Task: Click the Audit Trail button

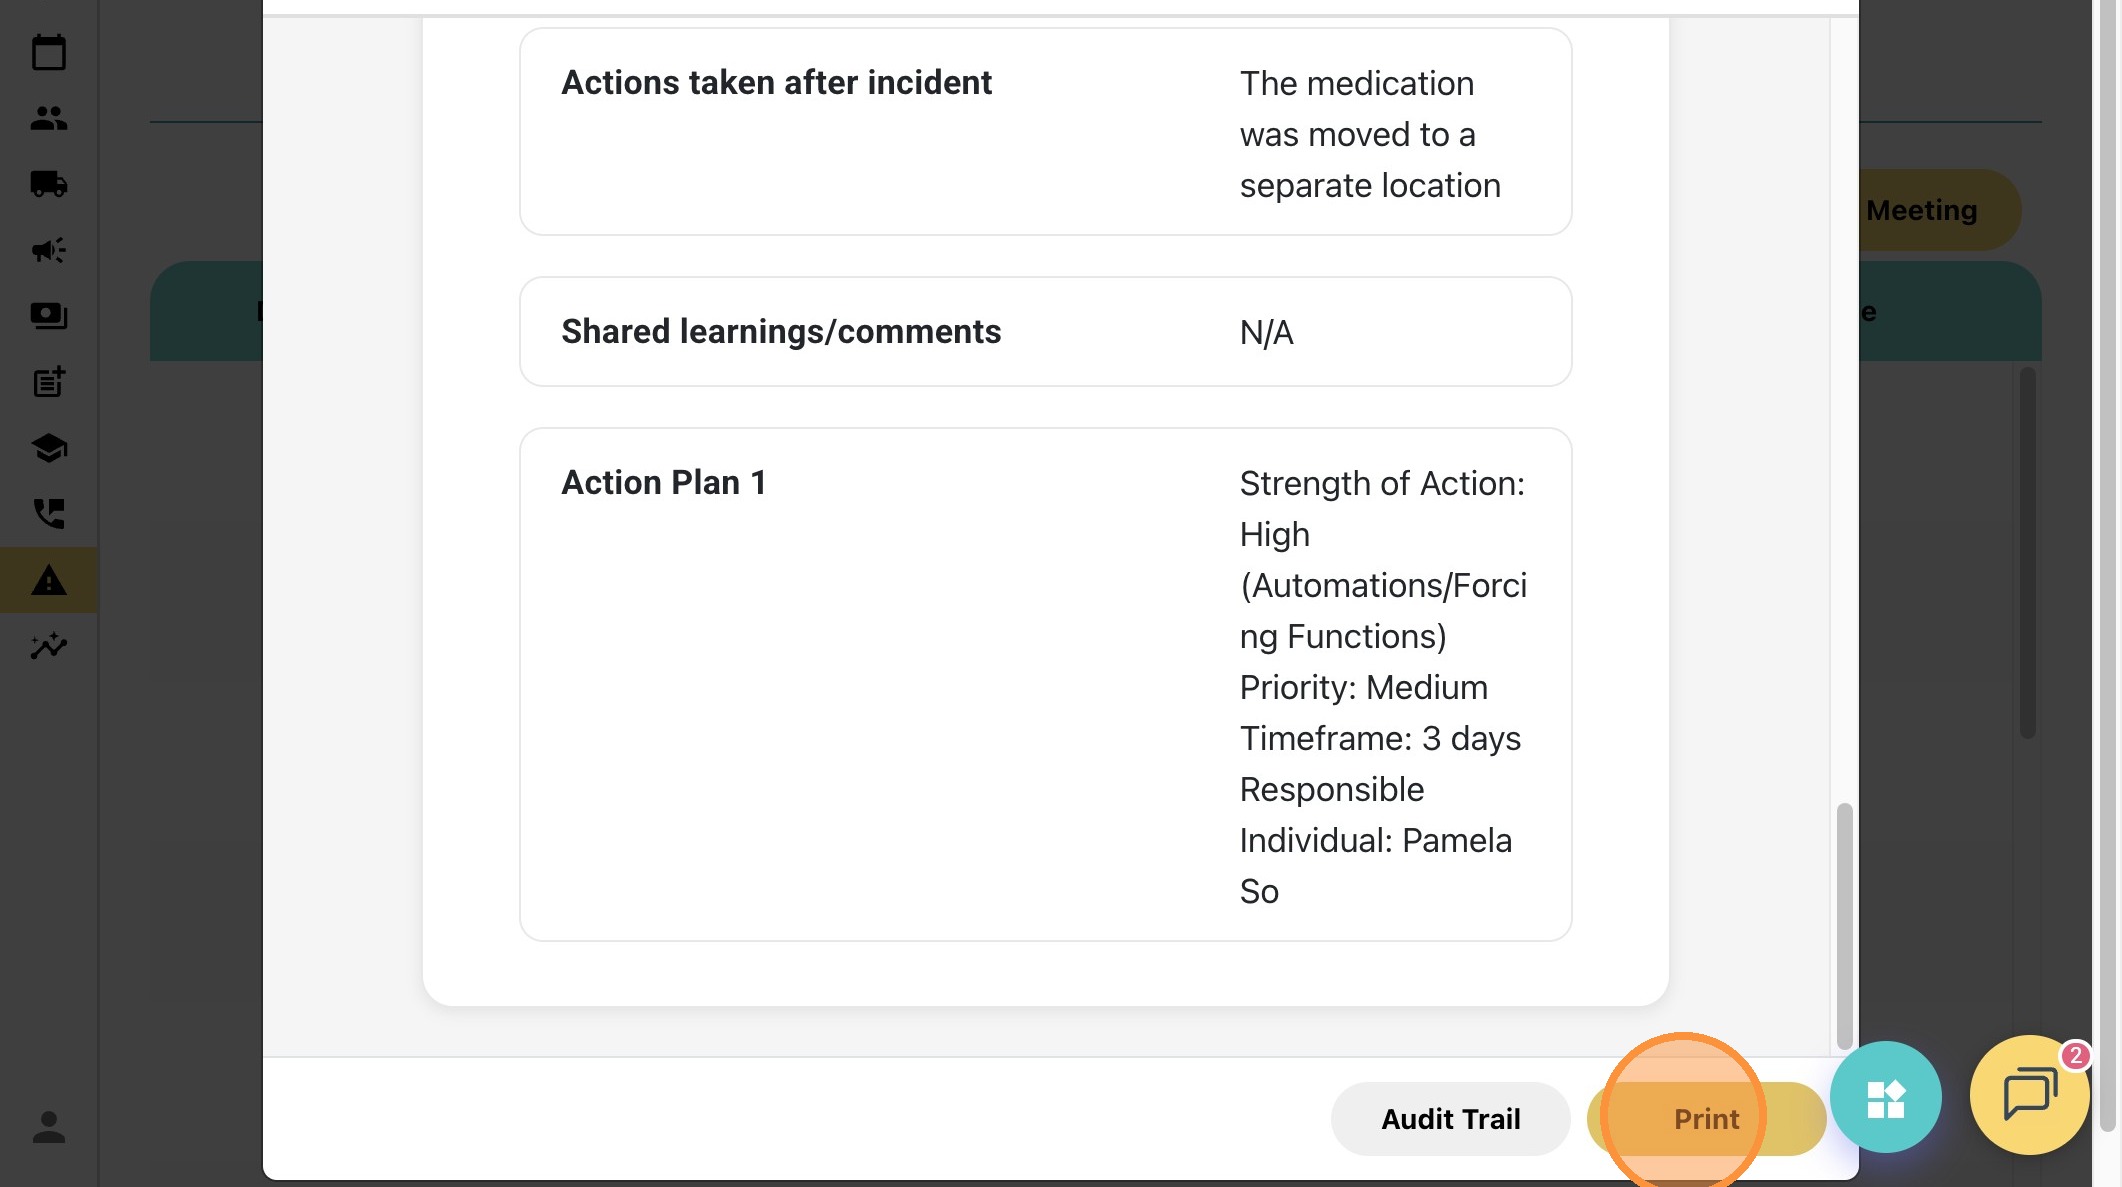Action: tap(1450, 1119)
